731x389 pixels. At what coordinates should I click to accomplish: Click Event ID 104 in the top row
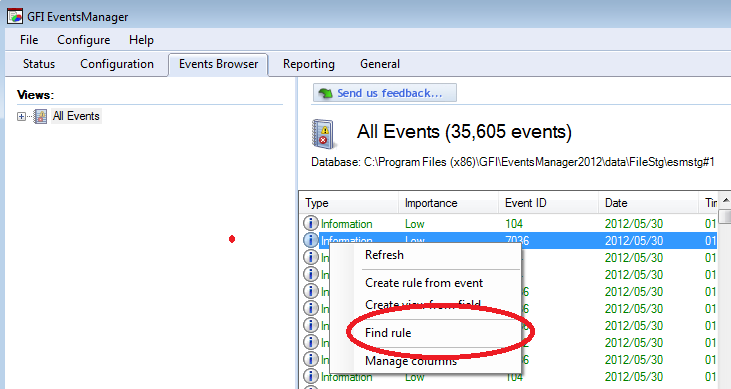coord(514,224)
